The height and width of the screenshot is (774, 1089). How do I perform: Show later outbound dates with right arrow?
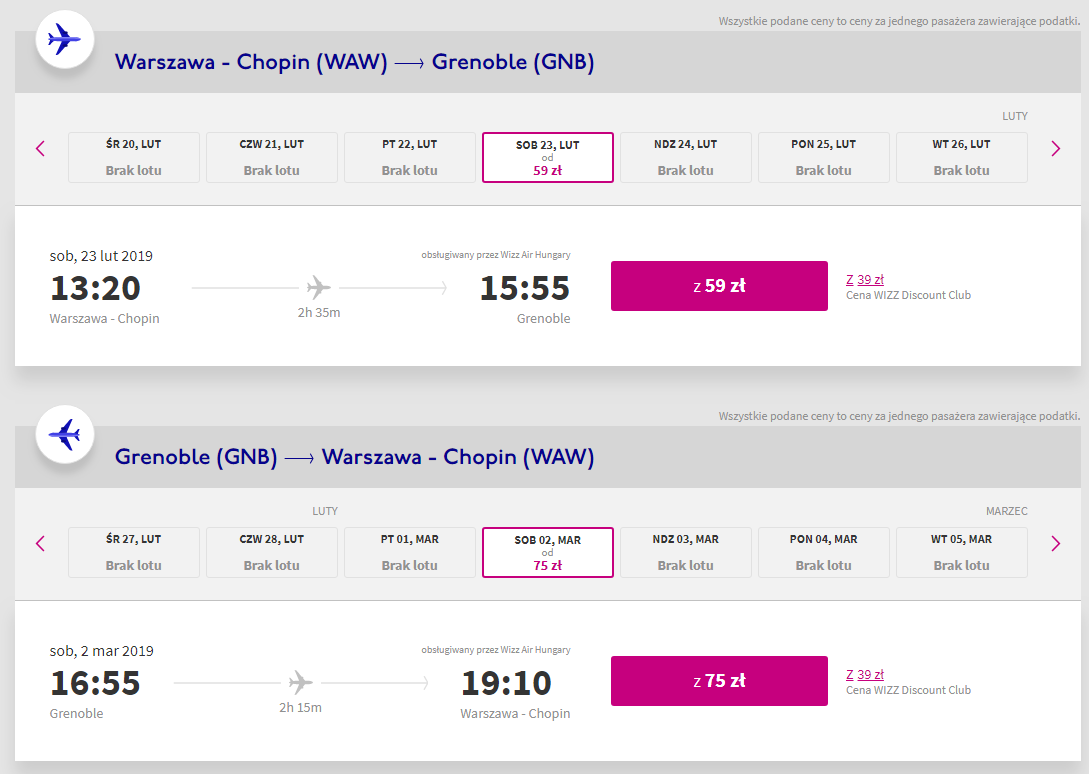tap(1055, 149)
